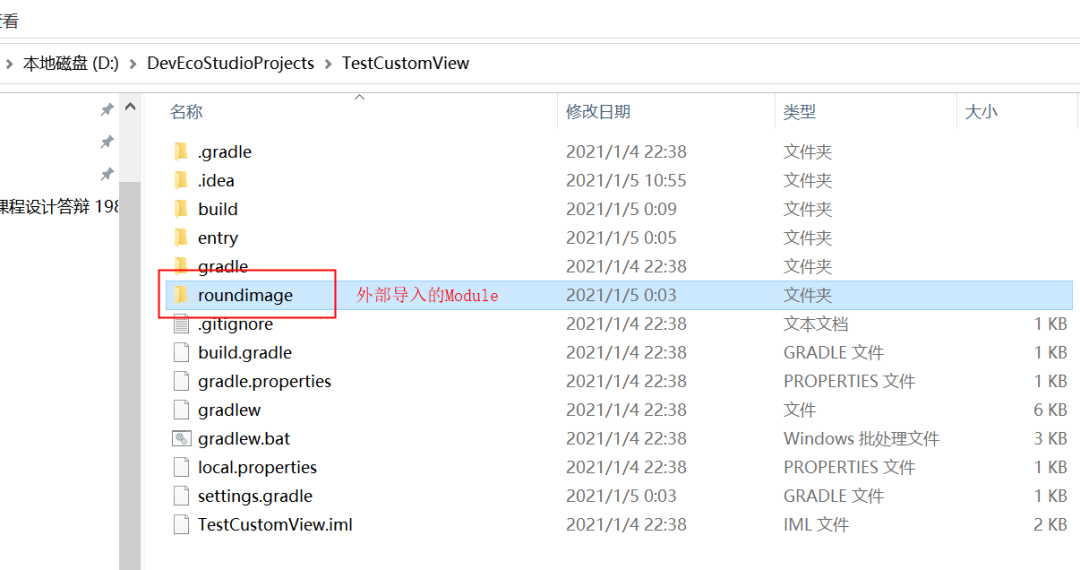Open the .gradle folder icon
The height and width of the screenshot is (570, 1080).
[181, 151]
